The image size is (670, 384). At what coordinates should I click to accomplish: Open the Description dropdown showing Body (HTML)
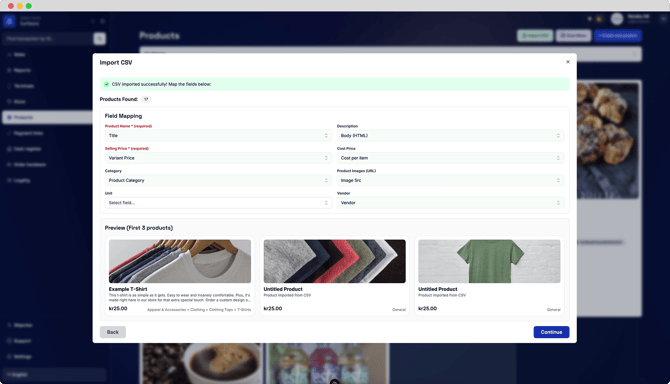(450, 135)
